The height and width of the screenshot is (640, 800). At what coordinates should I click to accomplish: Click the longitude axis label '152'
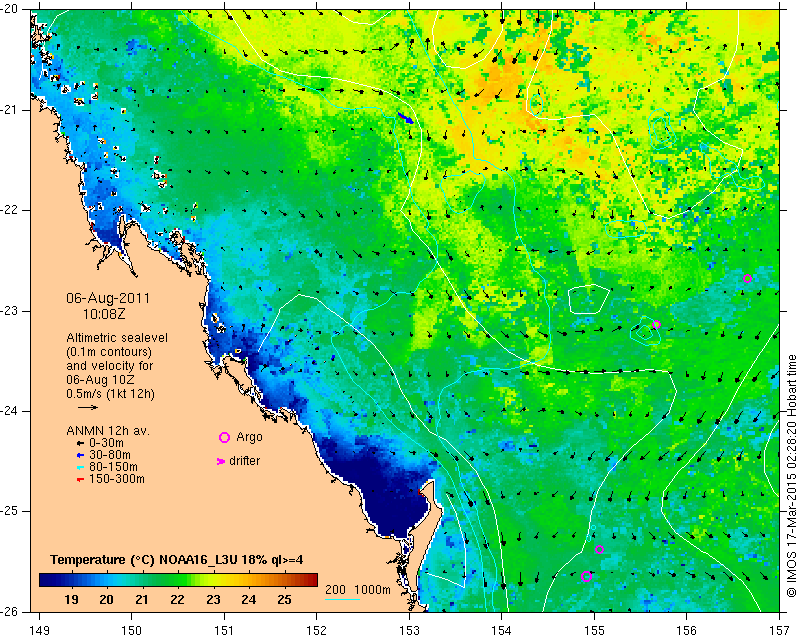click(x=317, y=631)
